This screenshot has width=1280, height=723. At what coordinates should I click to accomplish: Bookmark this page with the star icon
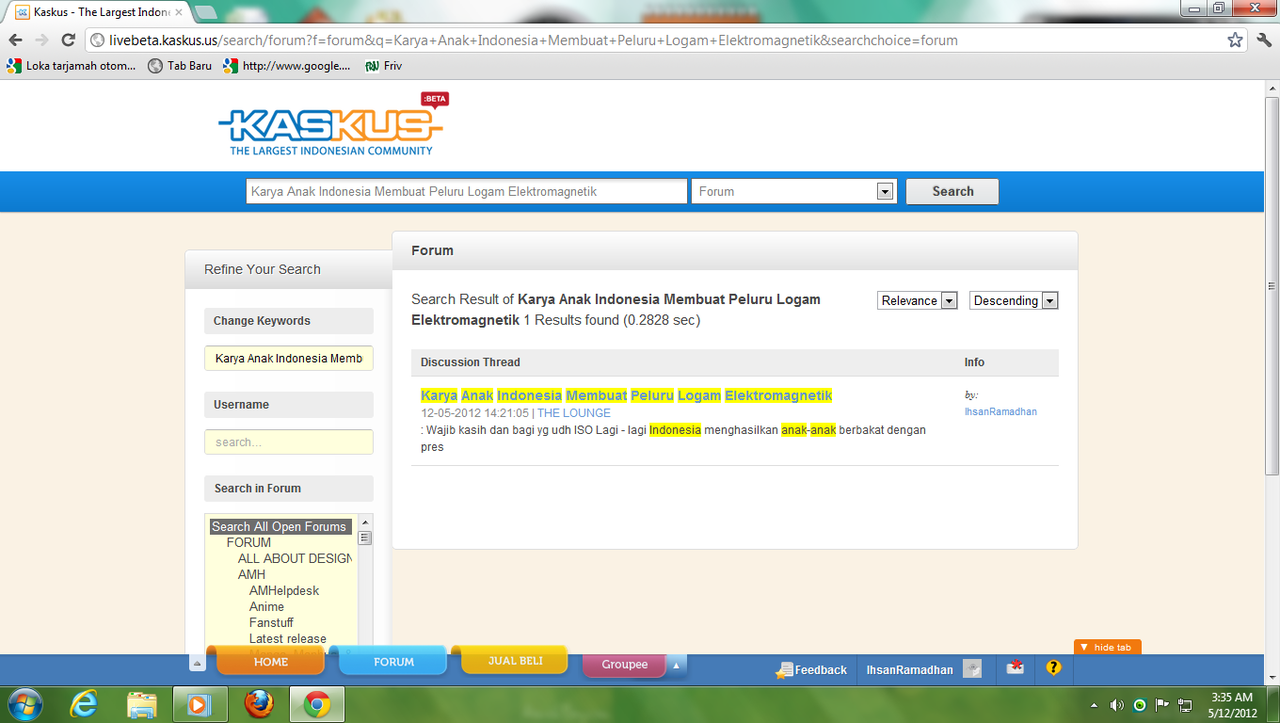(x=1235, y=40)
